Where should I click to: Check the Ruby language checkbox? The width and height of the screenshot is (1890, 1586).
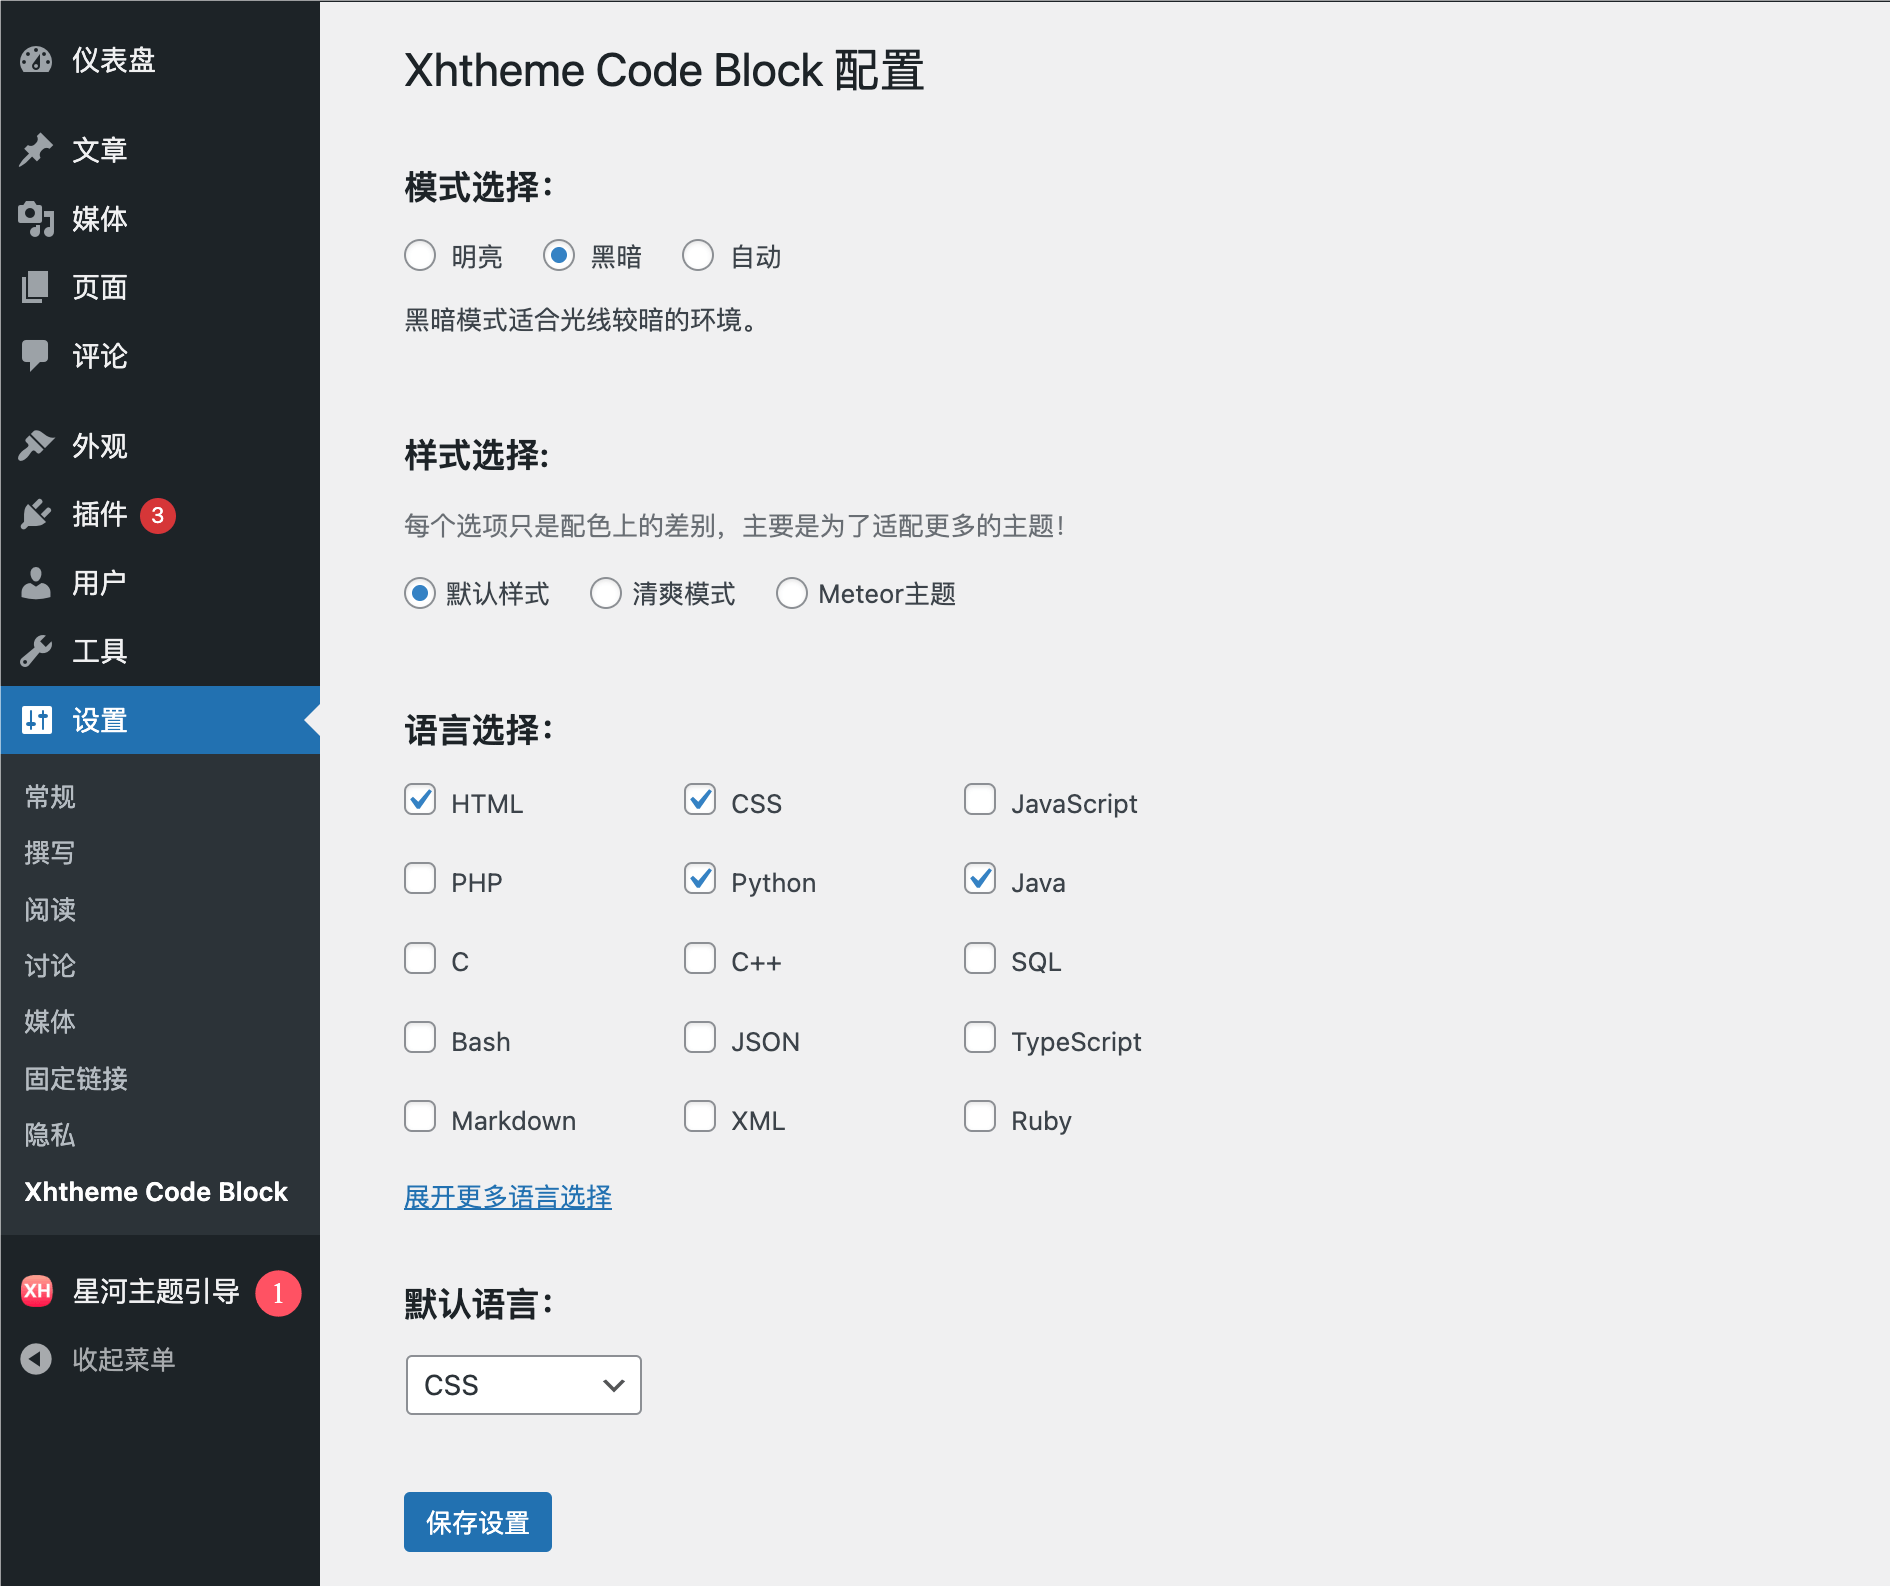tap(980, 1116)
